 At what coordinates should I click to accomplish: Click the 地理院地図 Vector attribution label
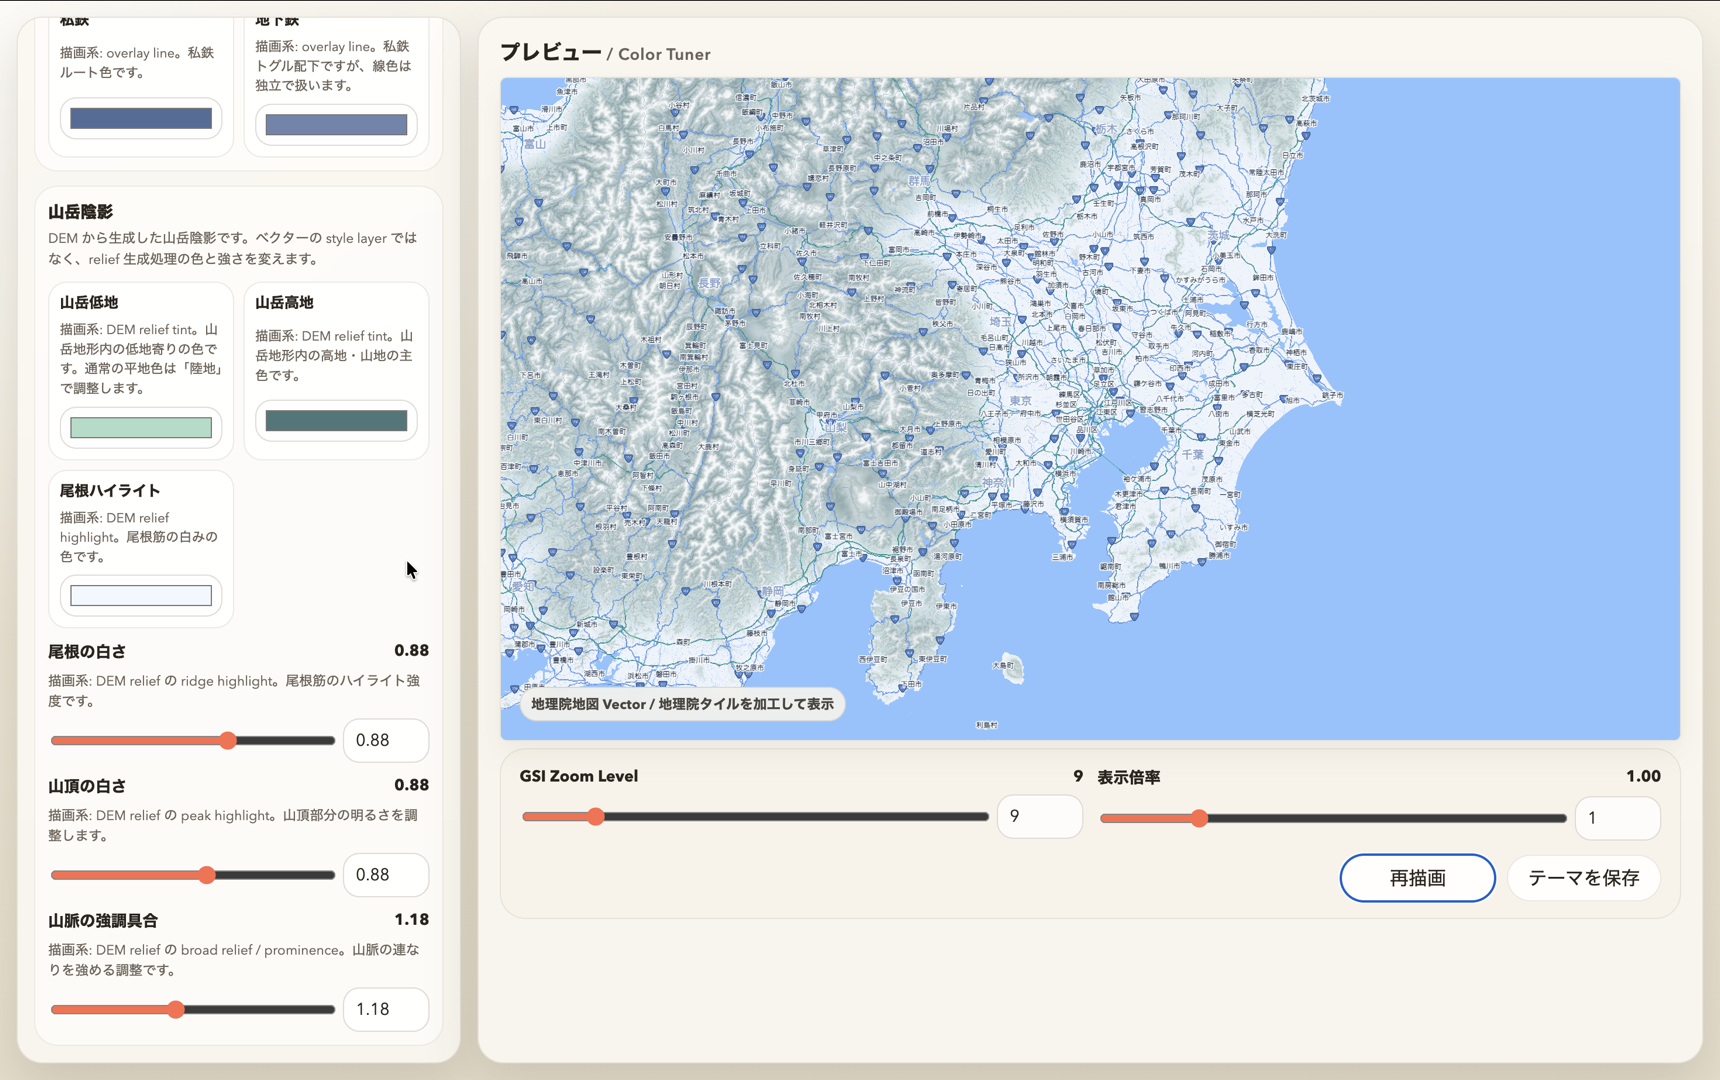[x=682, y=704]
